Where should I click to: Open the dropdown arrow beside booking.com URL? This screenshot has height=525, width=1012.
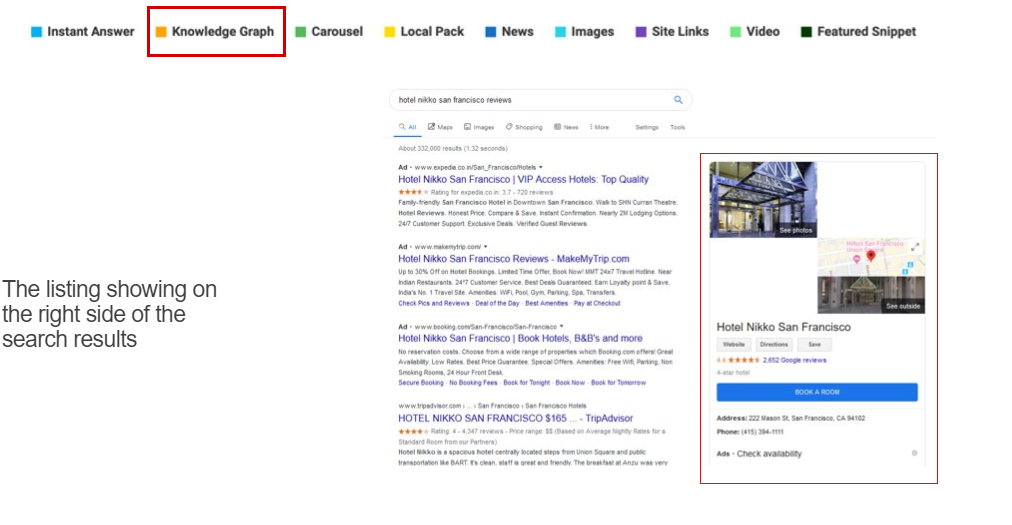click(x=562, y=327)
